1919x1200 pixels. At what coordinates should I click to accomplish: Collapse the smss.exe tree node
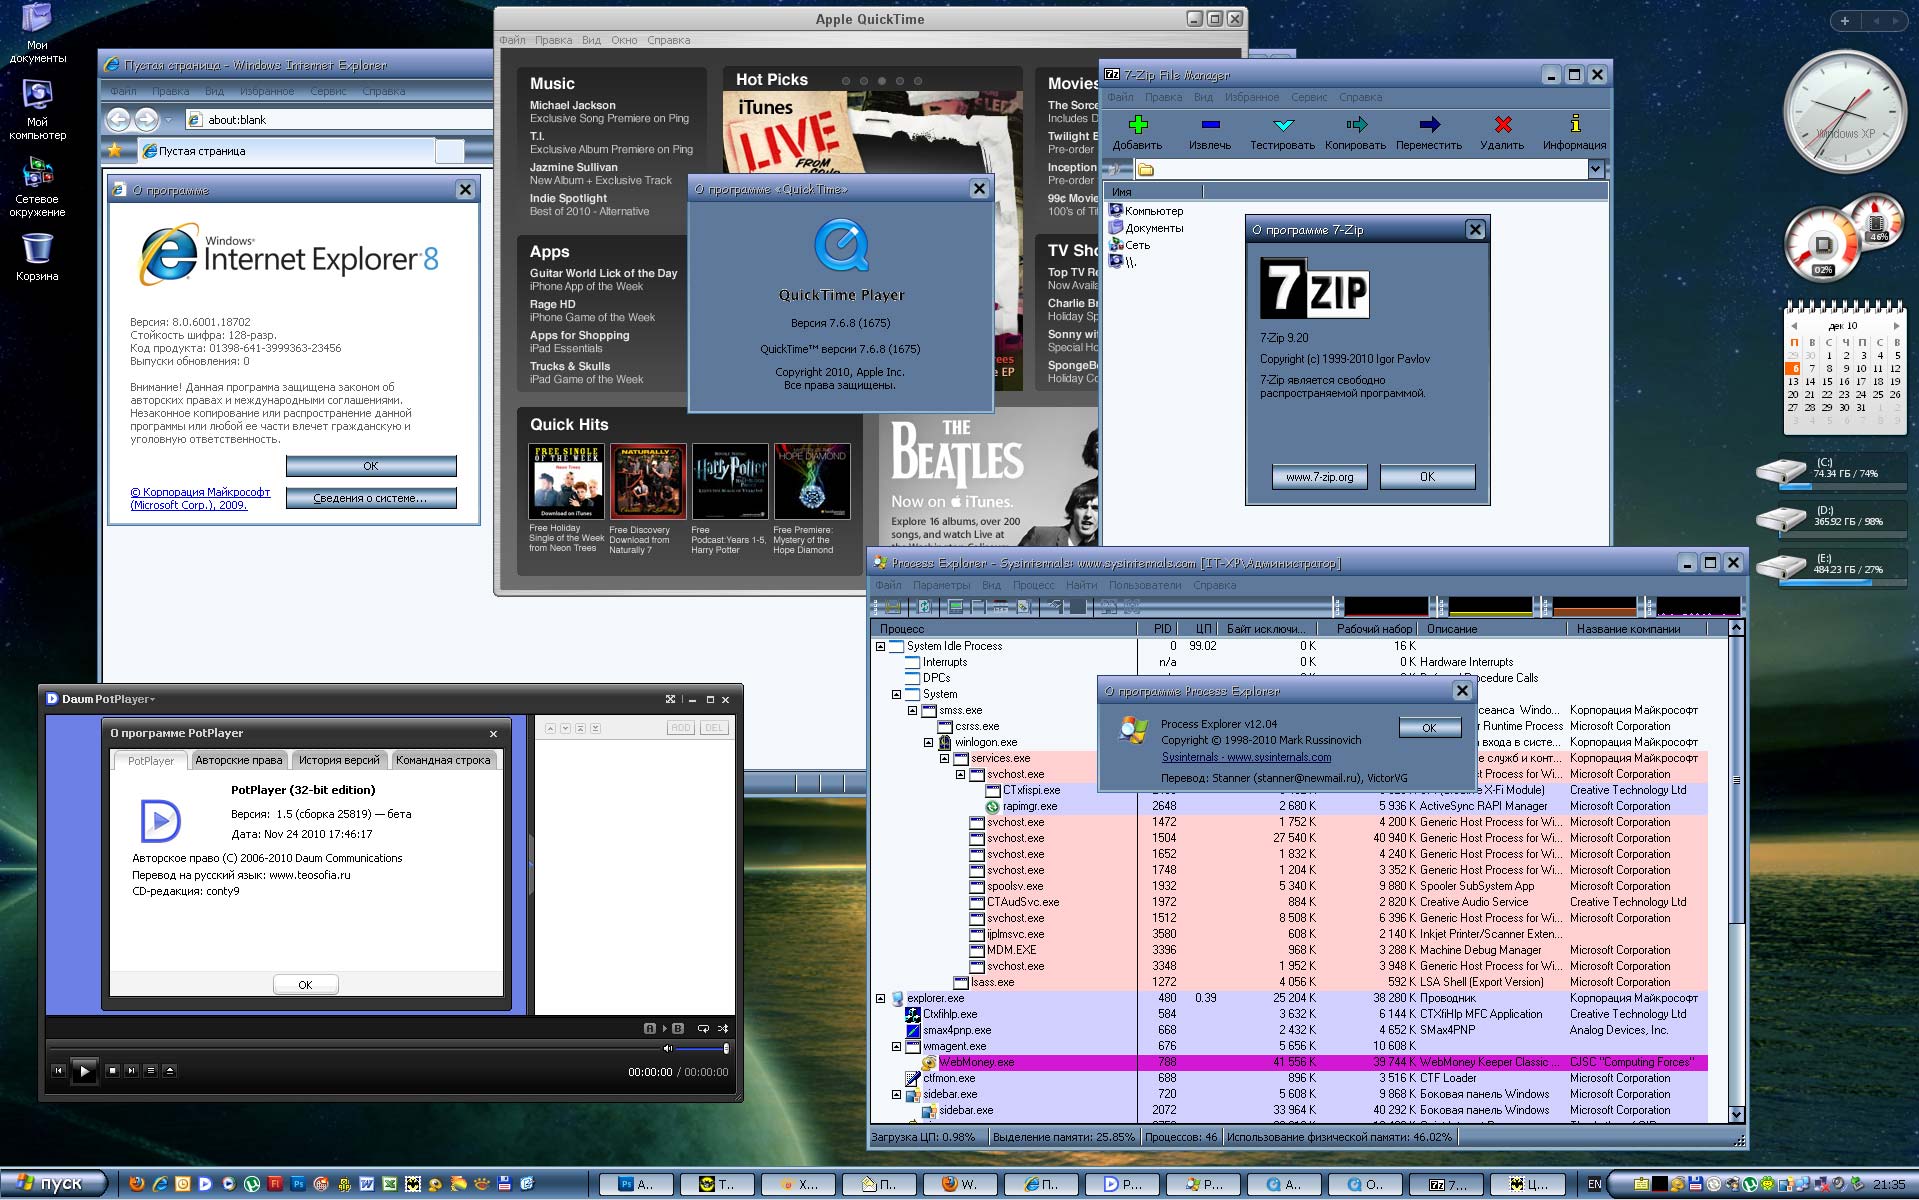click(913, 711)
